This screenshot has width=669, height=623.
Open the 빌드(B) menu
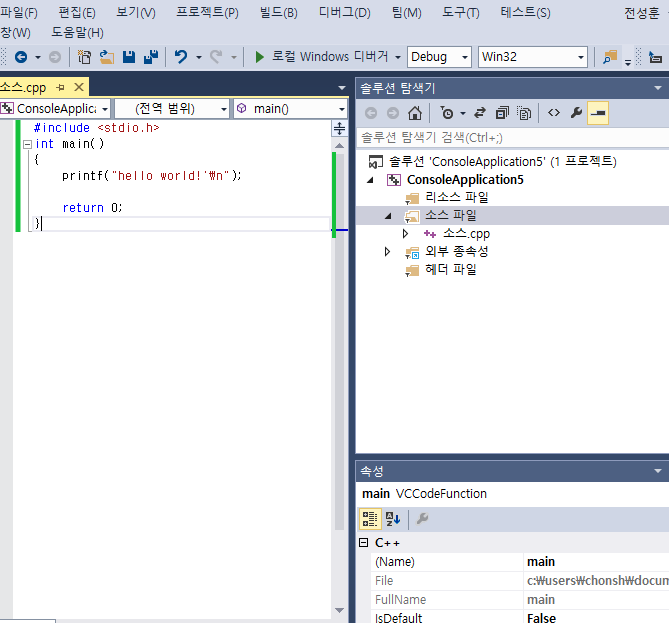point(277,13)
